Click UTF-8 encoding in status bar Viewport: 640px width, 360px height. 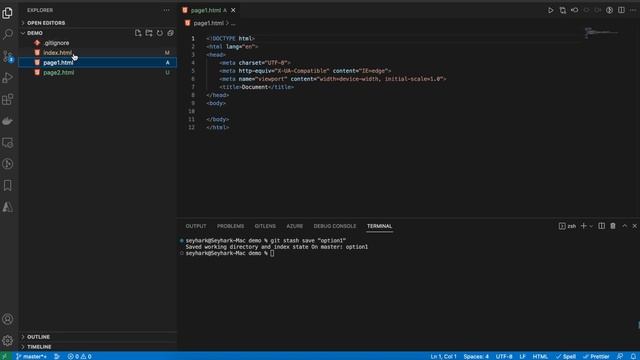tap(504, 356)
